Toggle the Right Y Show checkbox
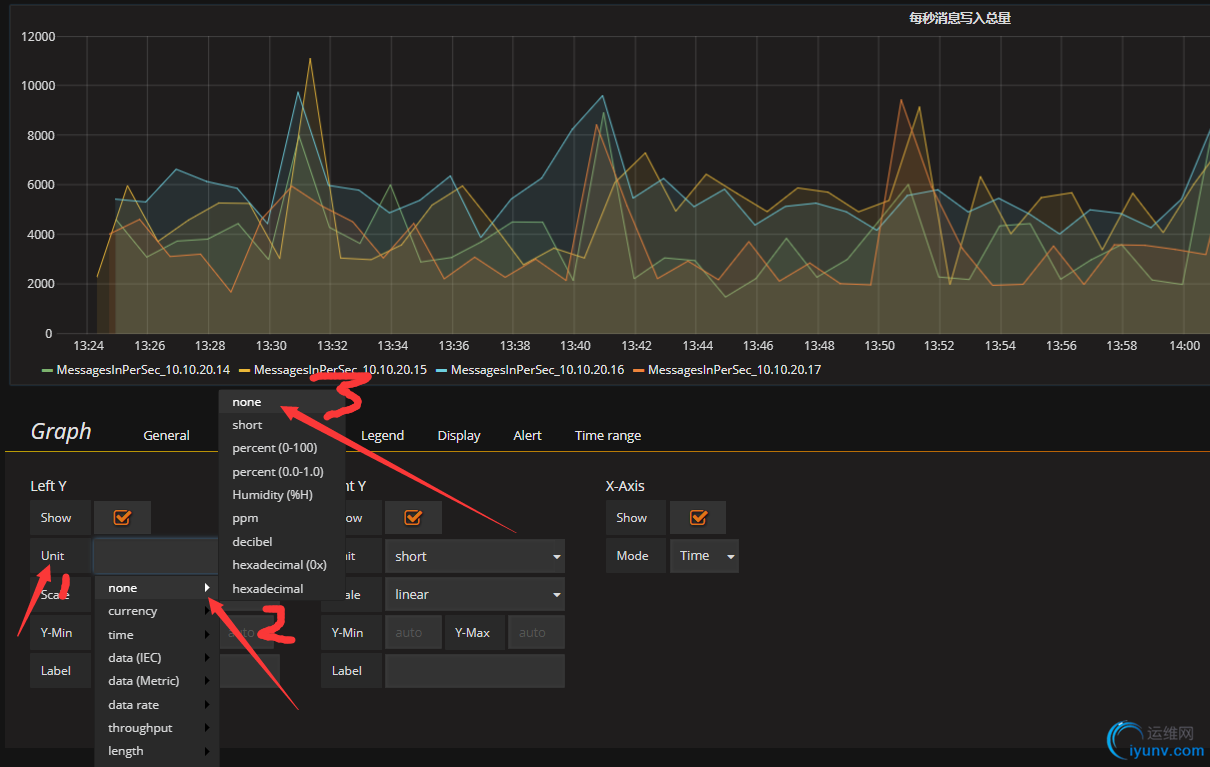This screenshot has width=1210, height=767. [x=412, y=518]
